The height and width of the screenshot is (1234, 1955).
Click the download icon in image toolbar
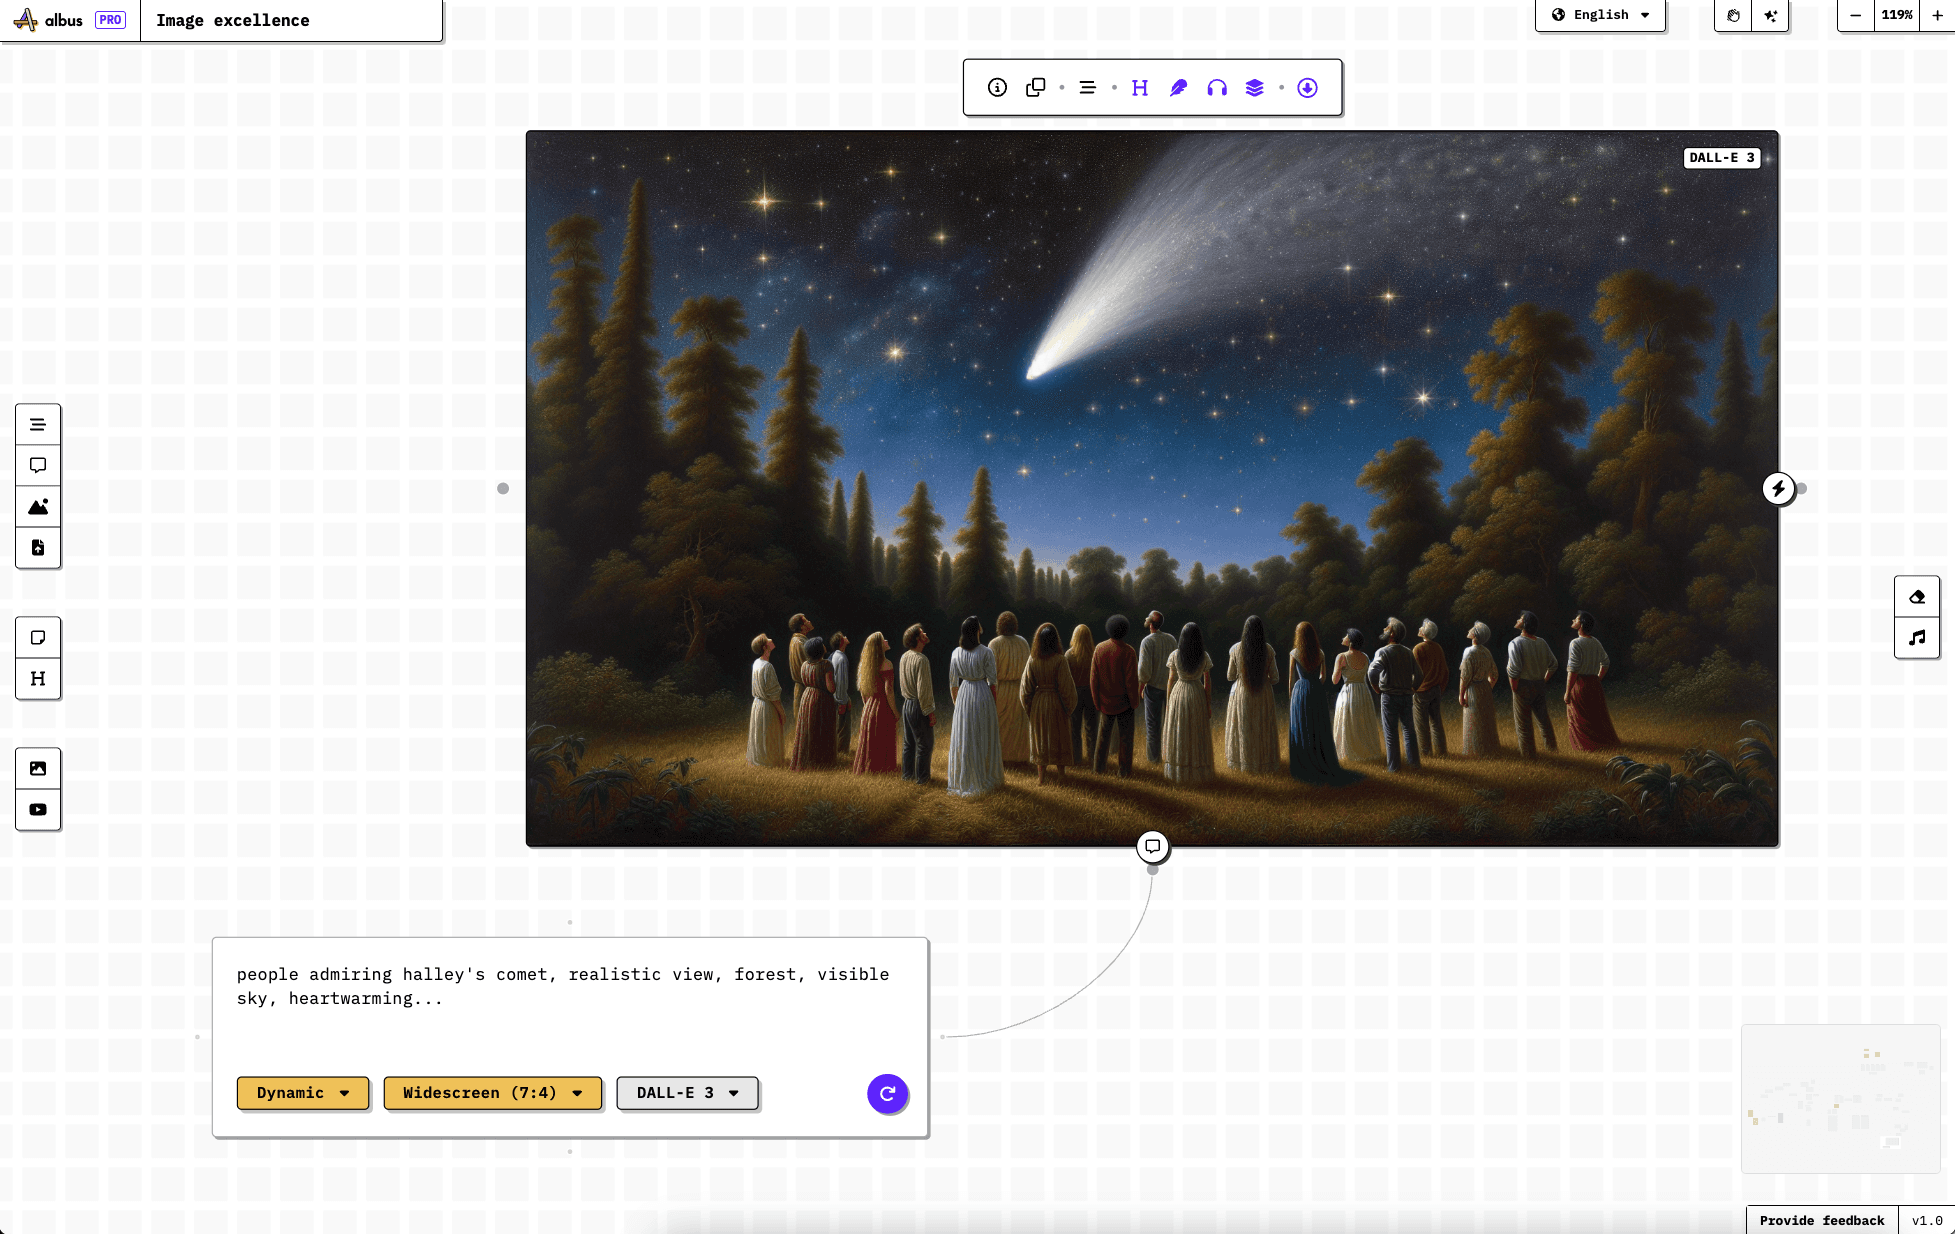coord(1307,88)
